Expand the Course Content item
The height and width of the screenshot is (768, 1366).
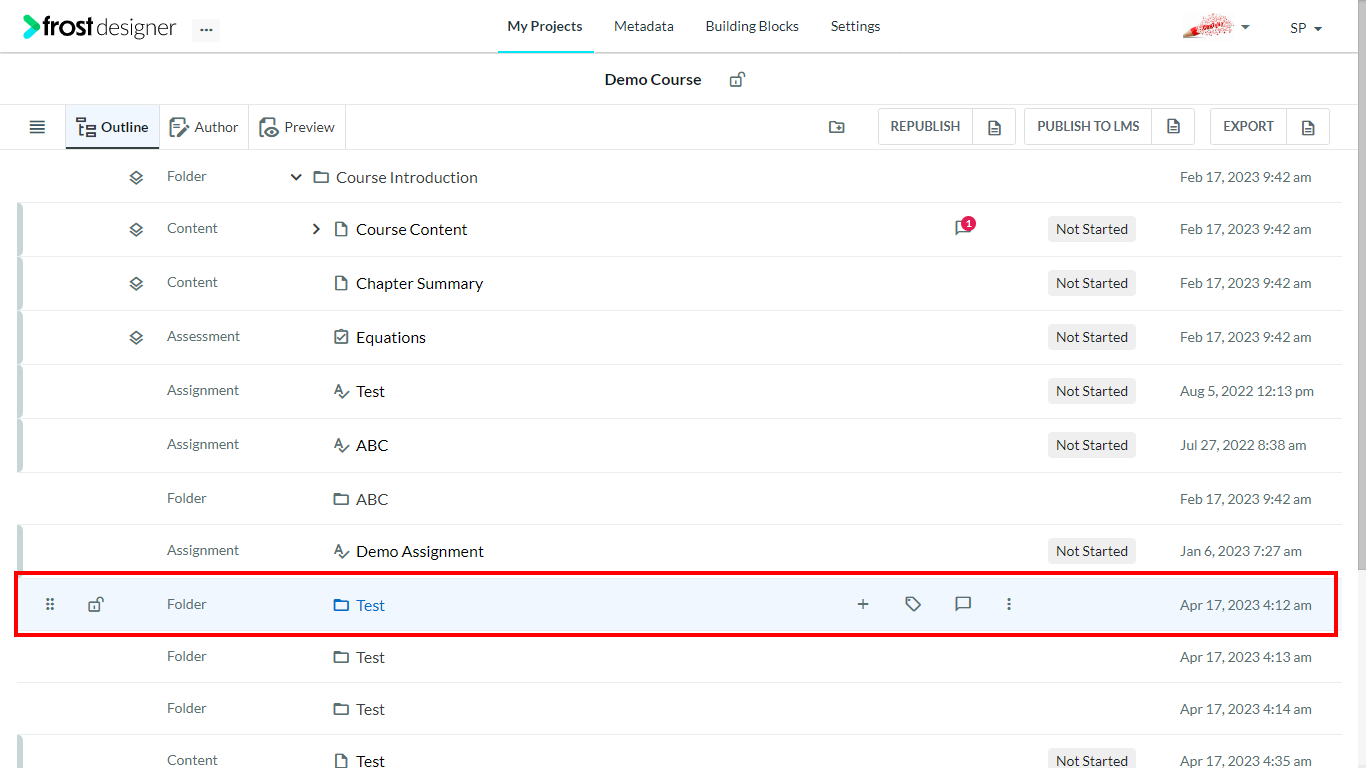316,229
